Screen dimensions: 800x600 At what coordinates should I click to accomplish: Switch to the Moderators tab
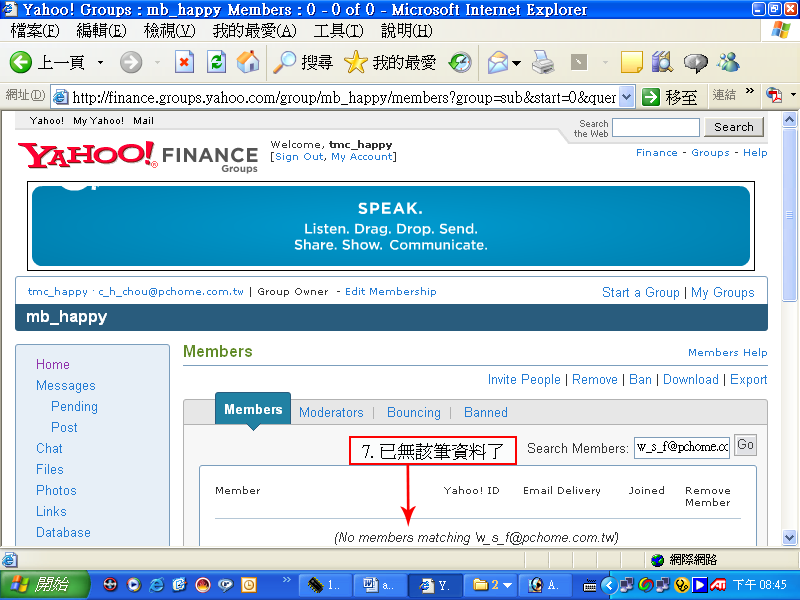[331, 412]
